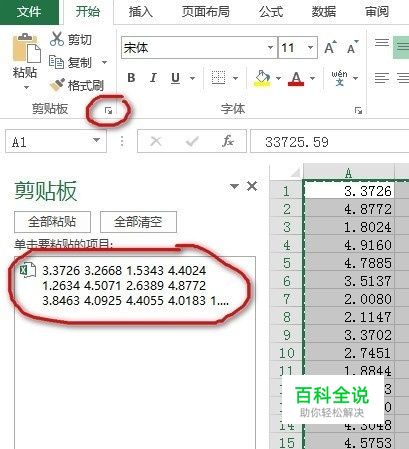Switch to the 审阅 (Review) tab
Viewport: 409px width, 449px height.
[x=377, y=12]
